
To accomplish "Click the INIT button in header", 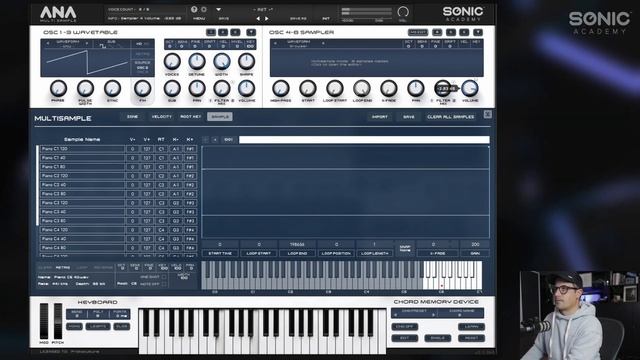I will pyautogui.click(x=326, y=19).
